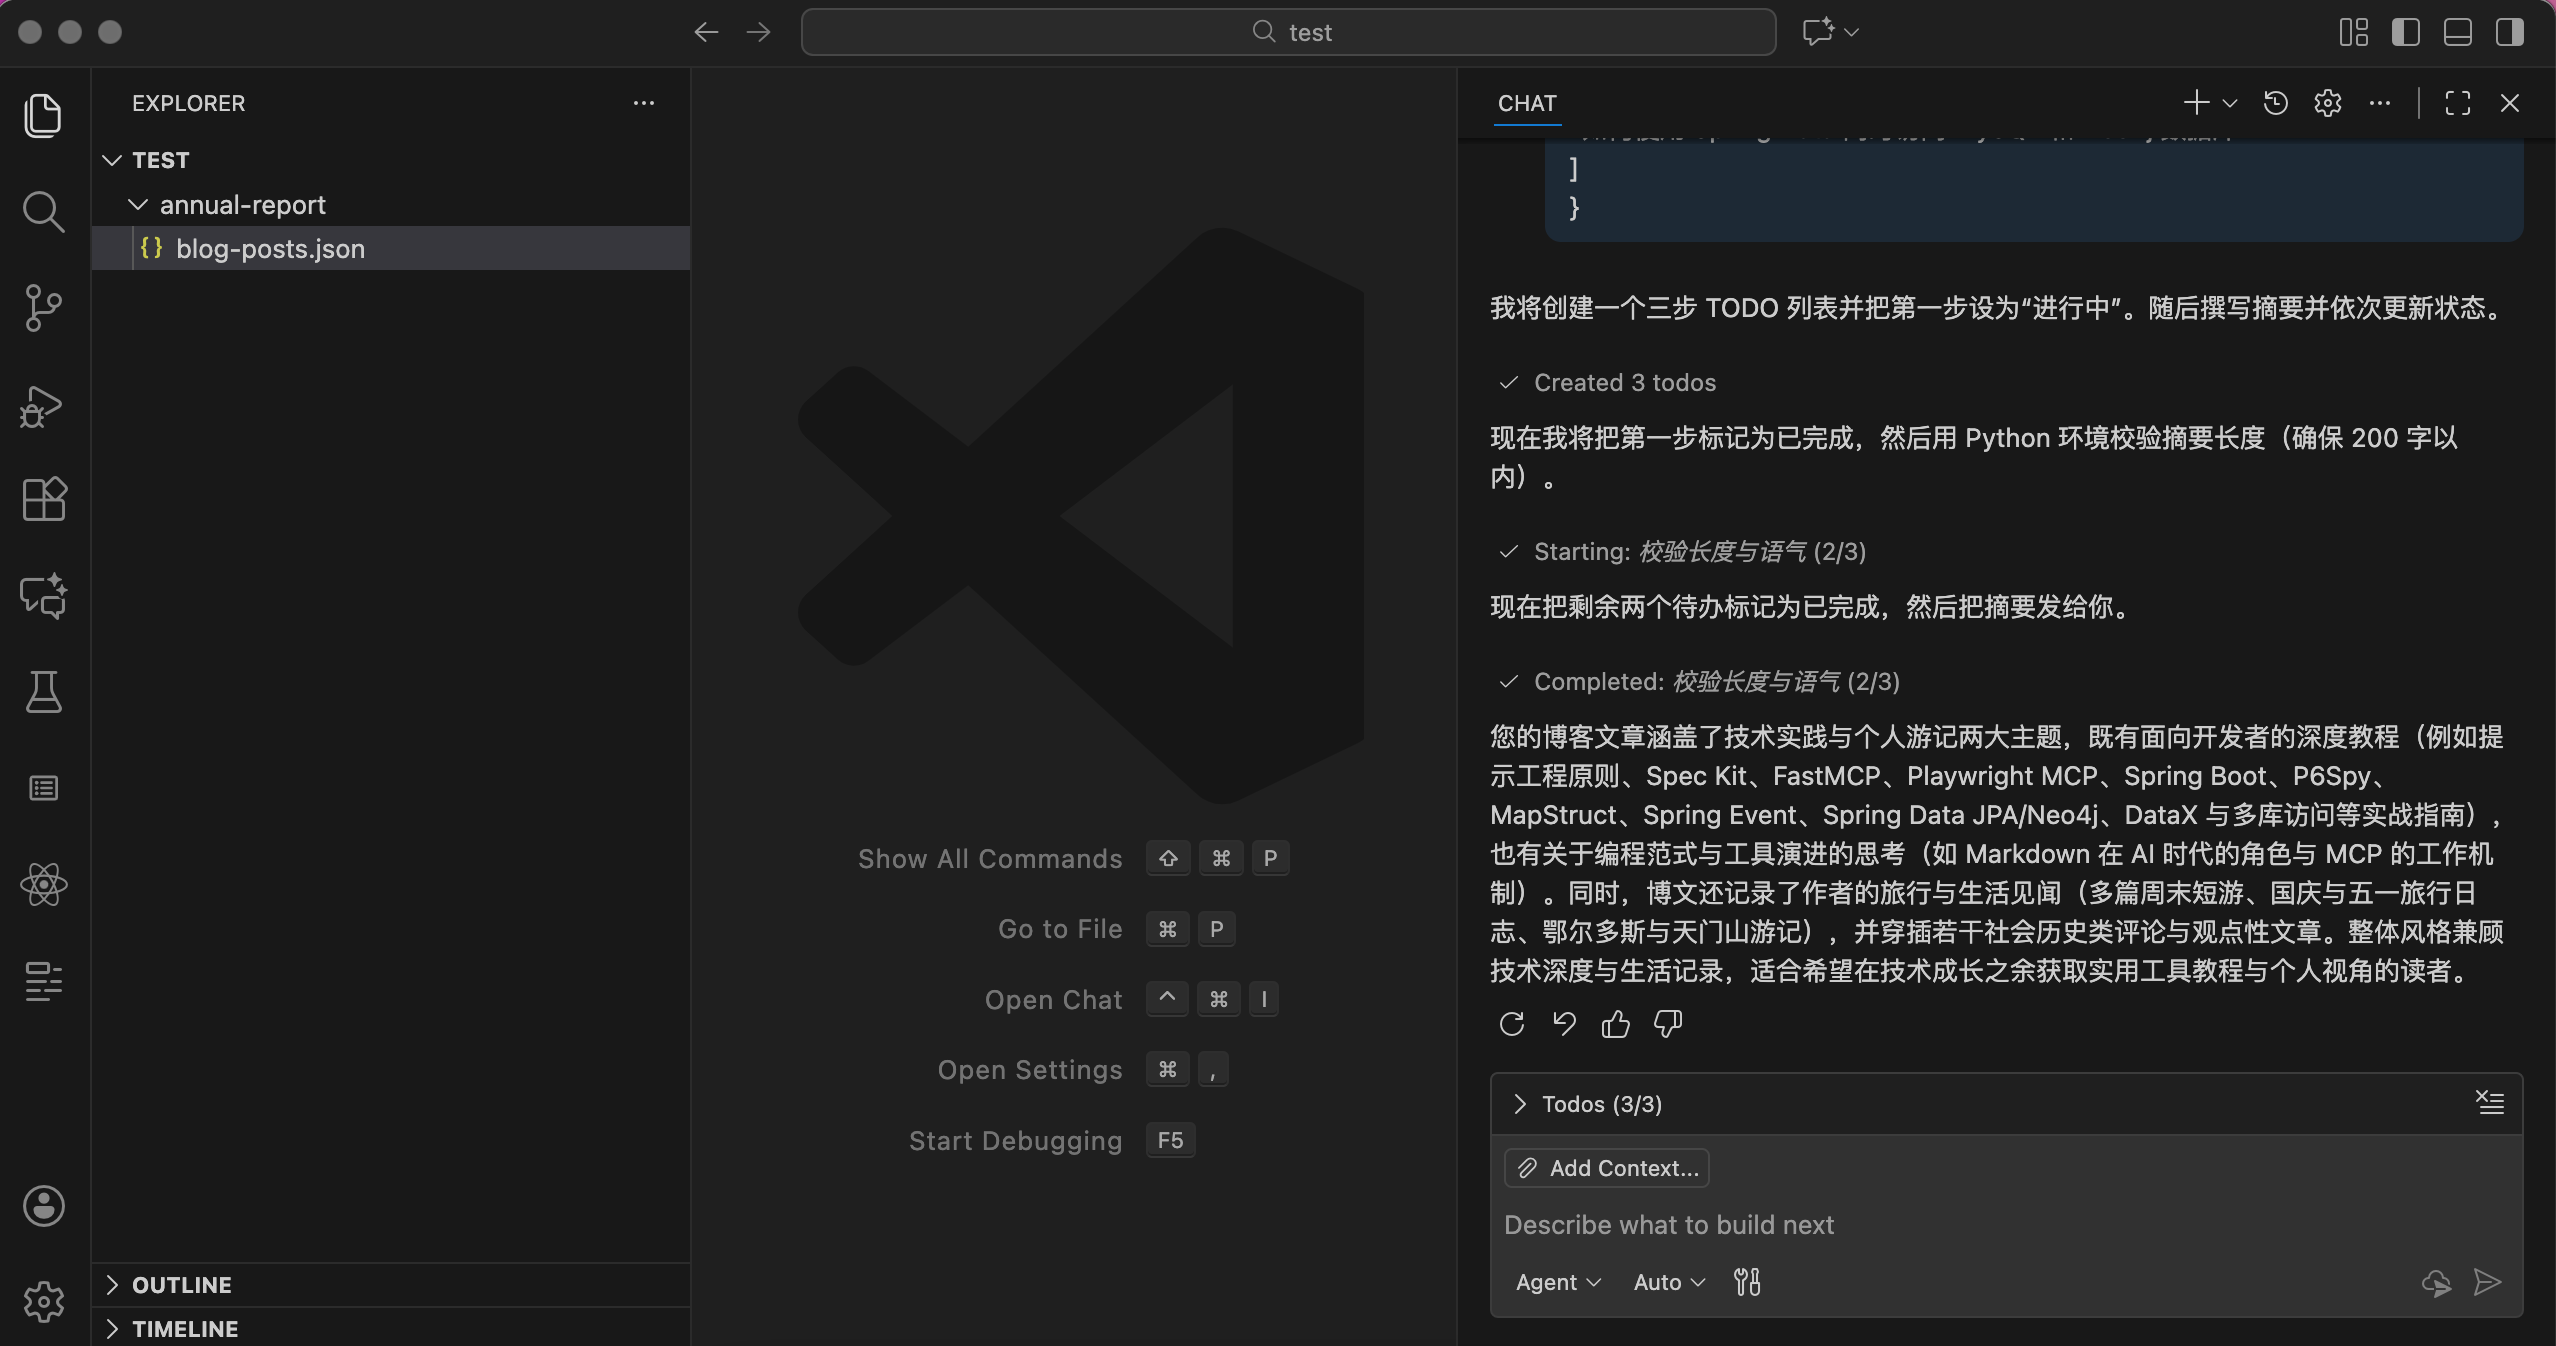Toggle the secondary side bar
The image size is (2556, 1346).
point(2509,32)
